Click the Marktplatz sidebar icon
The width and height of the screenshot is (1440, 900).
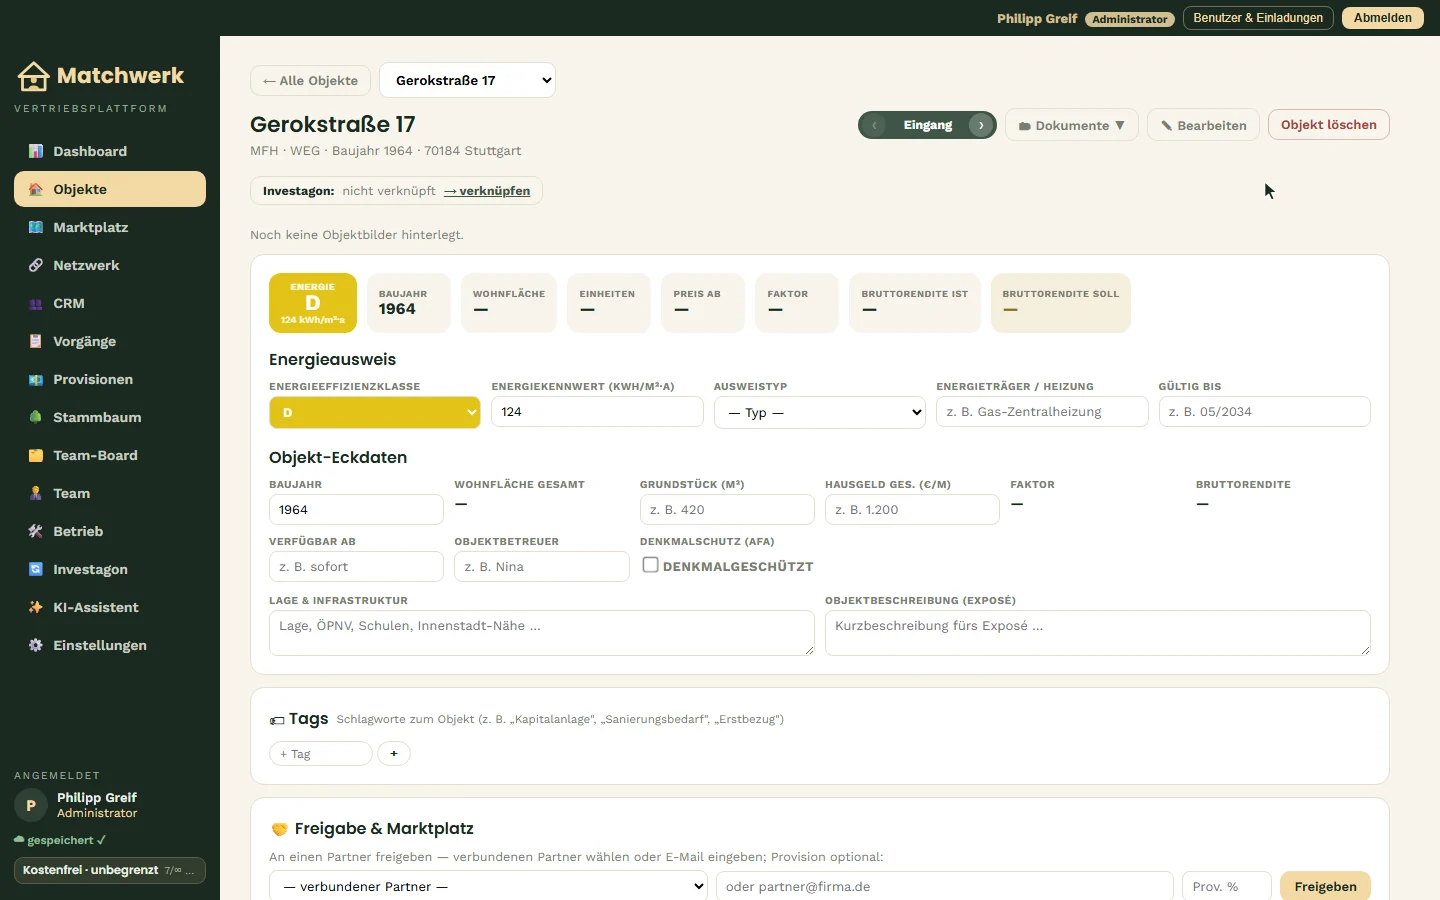(x=36, y=227)
